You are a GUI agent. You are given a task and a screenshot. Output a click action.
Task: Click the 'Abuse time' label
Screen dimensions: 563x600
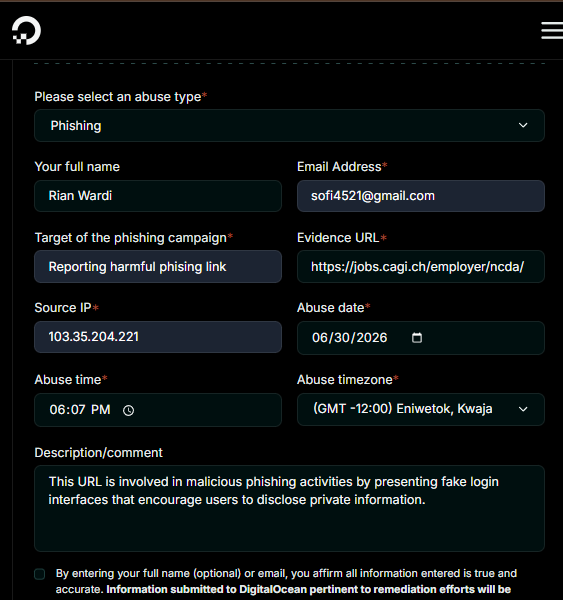[71, 380]
